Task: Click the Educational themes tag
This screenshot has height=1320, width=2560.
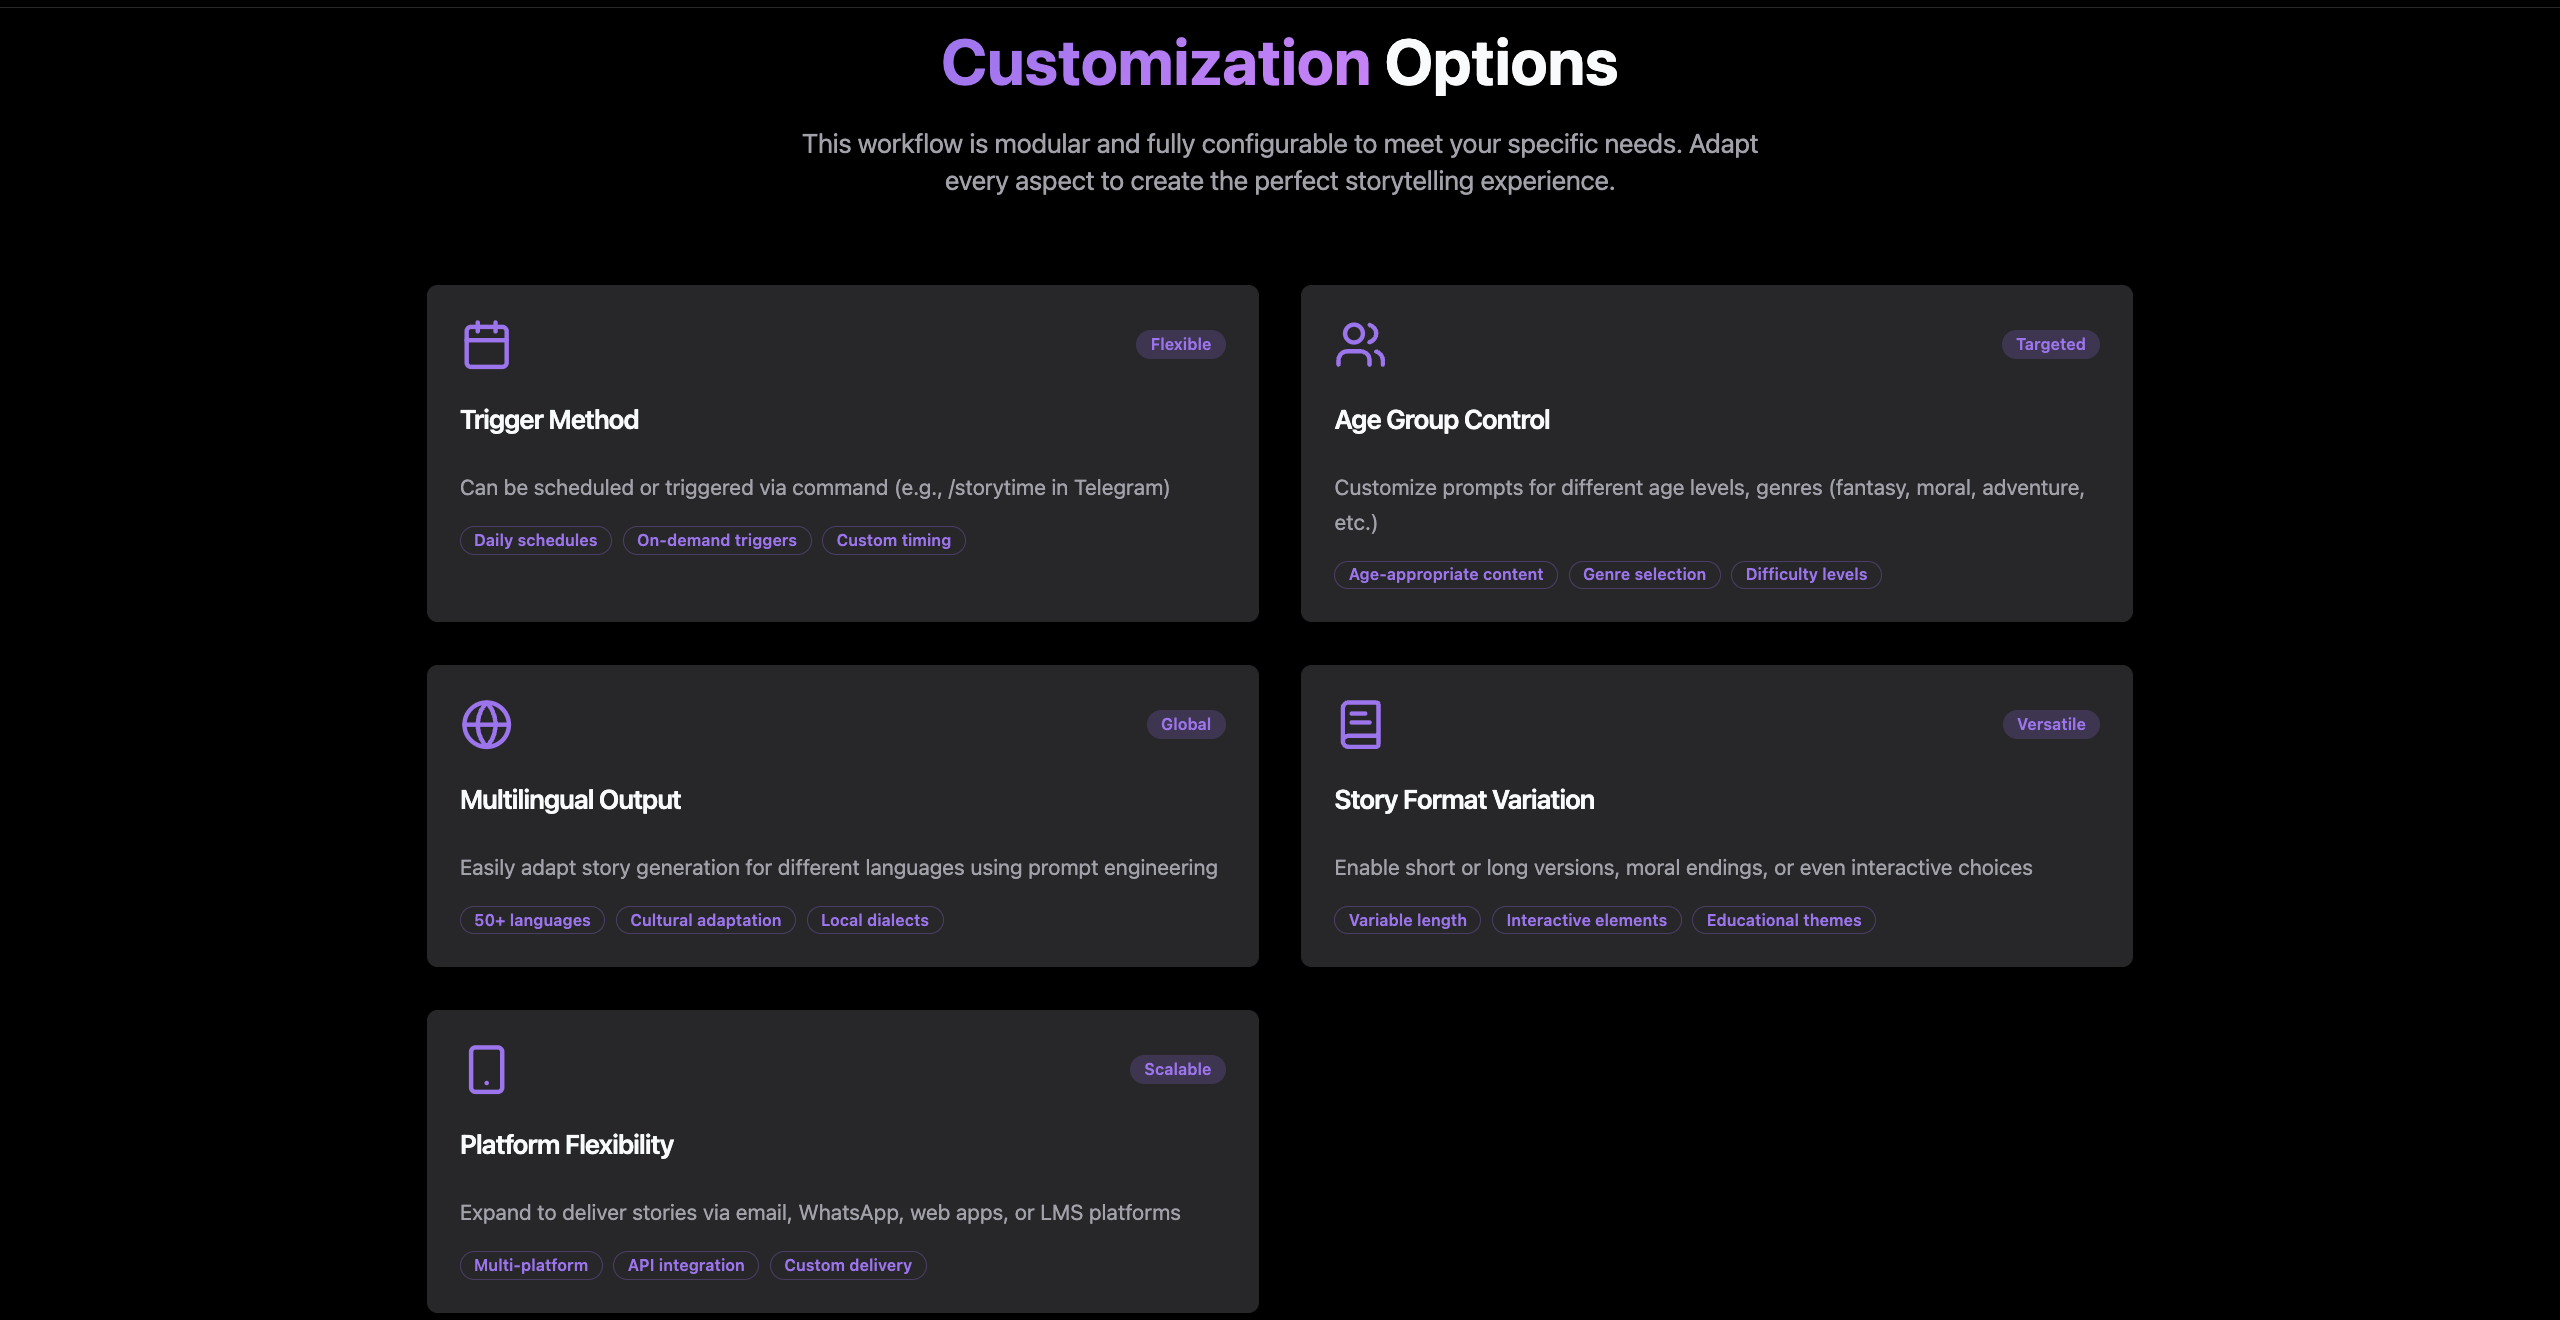Action: 1783,920
